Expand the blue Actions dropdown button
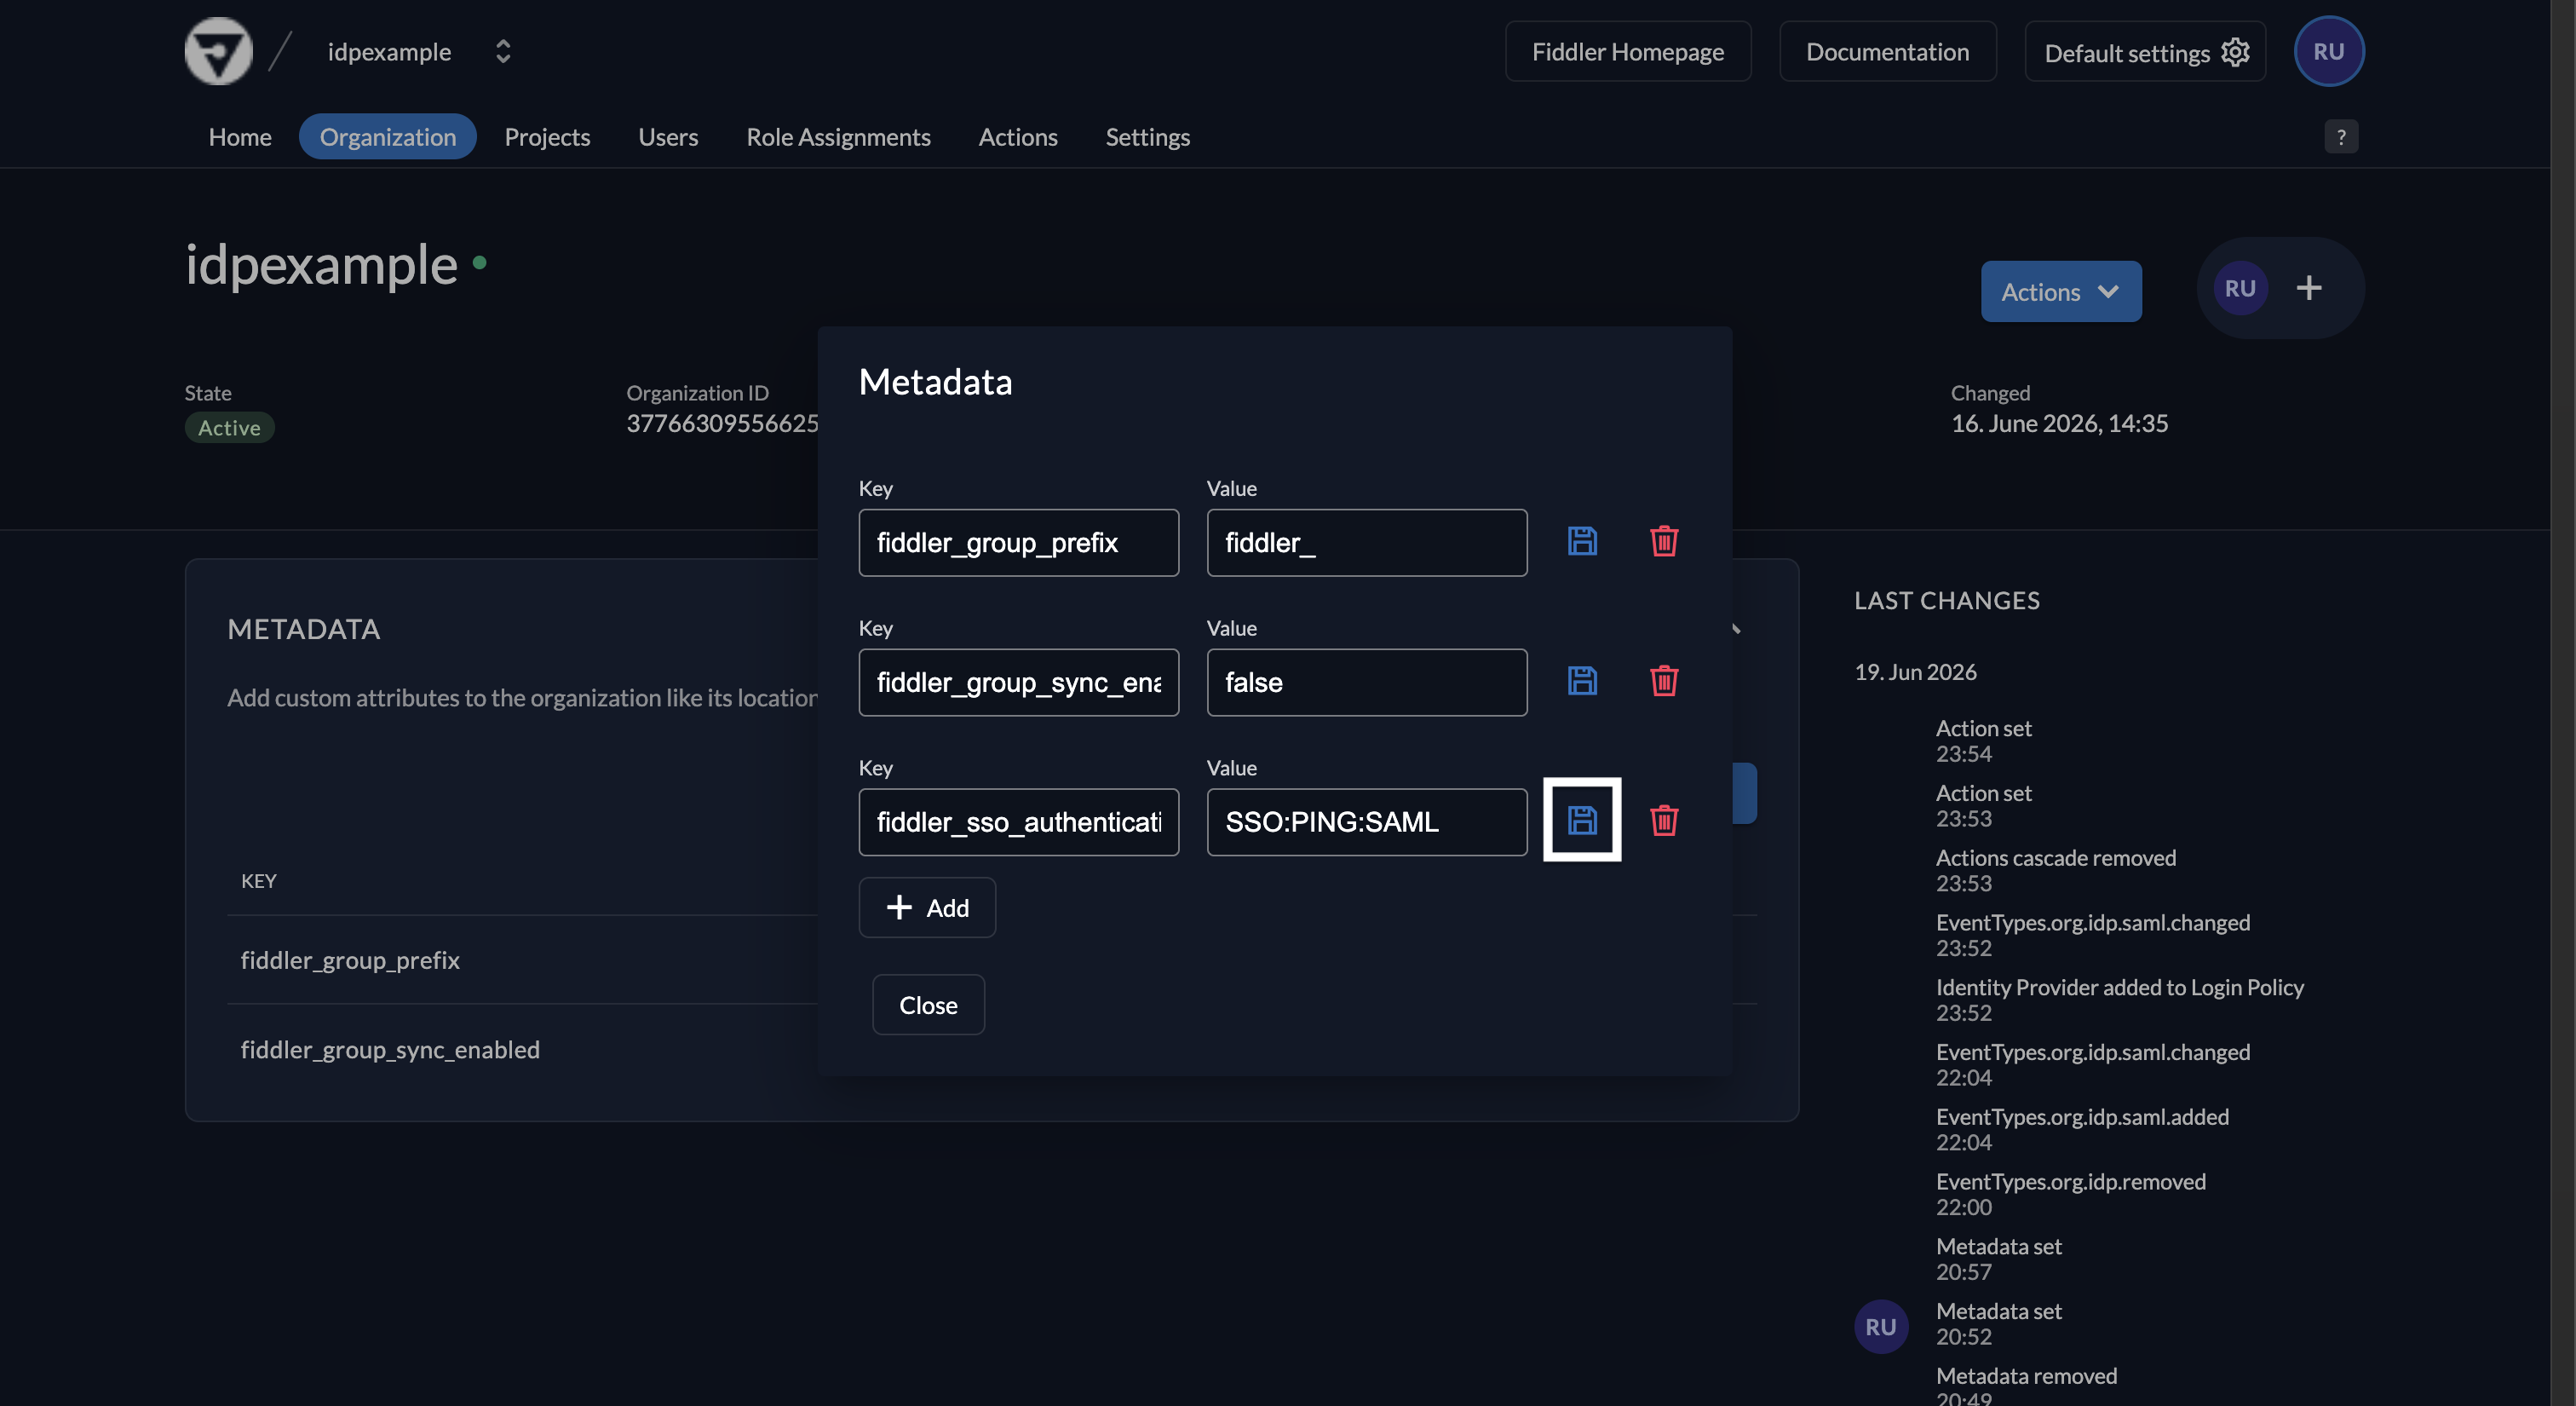The height and width of the screenshot is (1406, 2576). 2061,291
